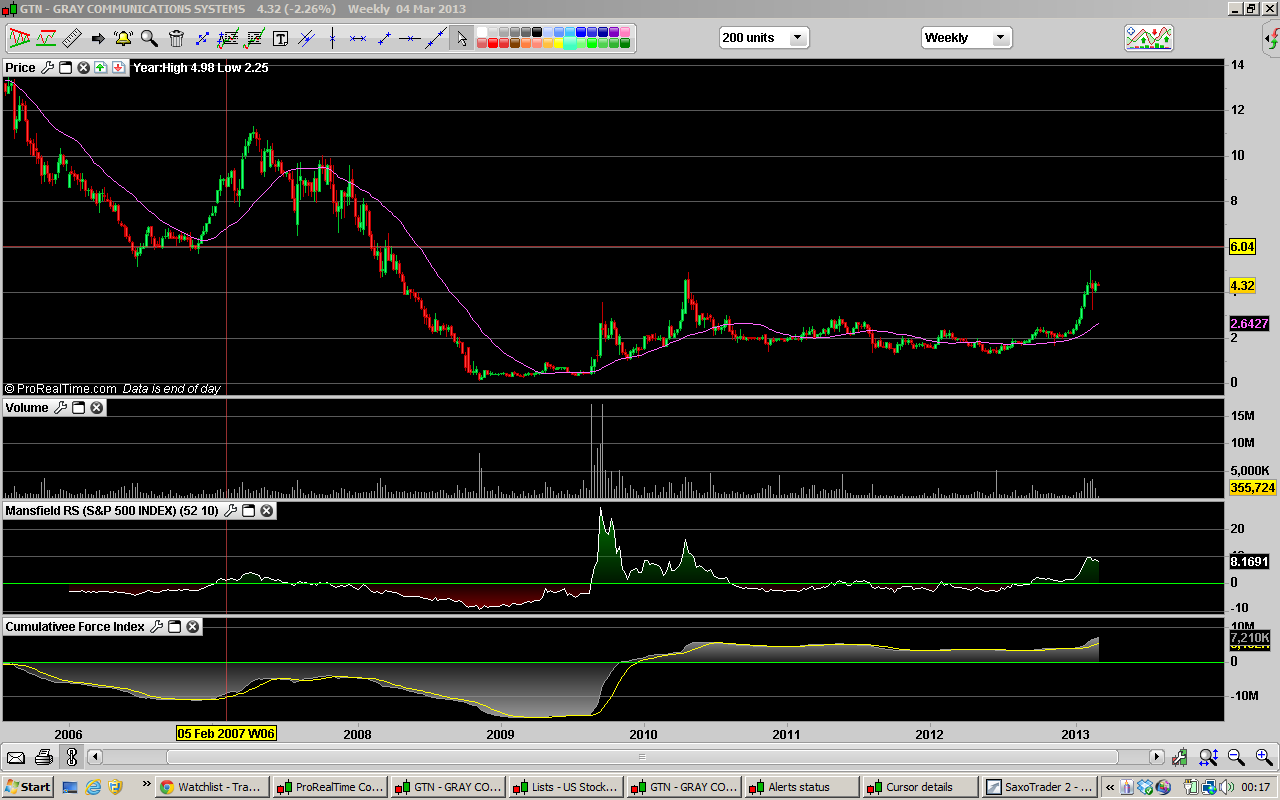Open Price panel wrench settings

pos(47,68)
